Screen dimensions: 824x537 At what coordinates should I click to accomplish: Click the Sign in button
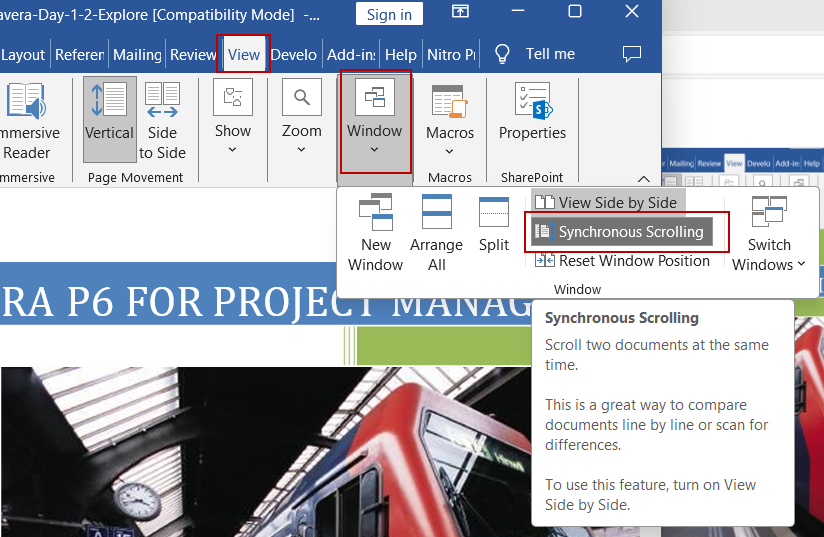coord(389,14)
